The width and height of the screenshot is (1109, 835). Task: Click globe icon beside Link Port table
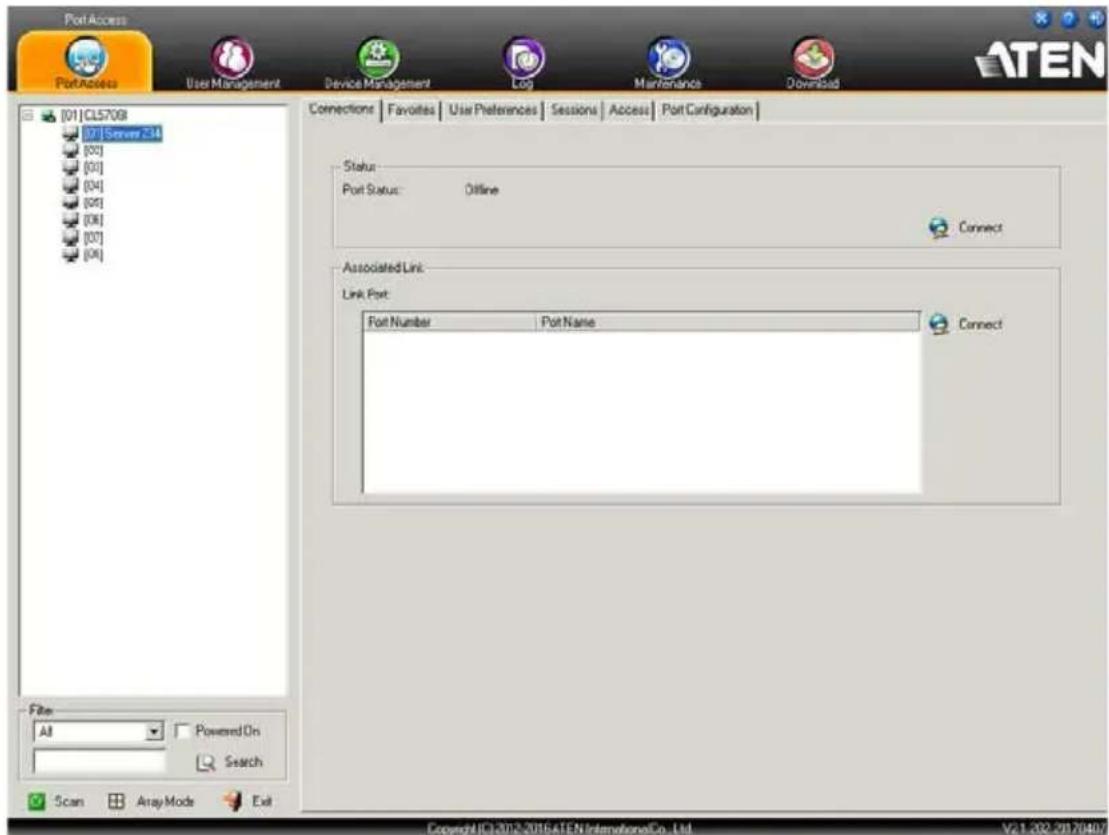[x=939, y=325]
